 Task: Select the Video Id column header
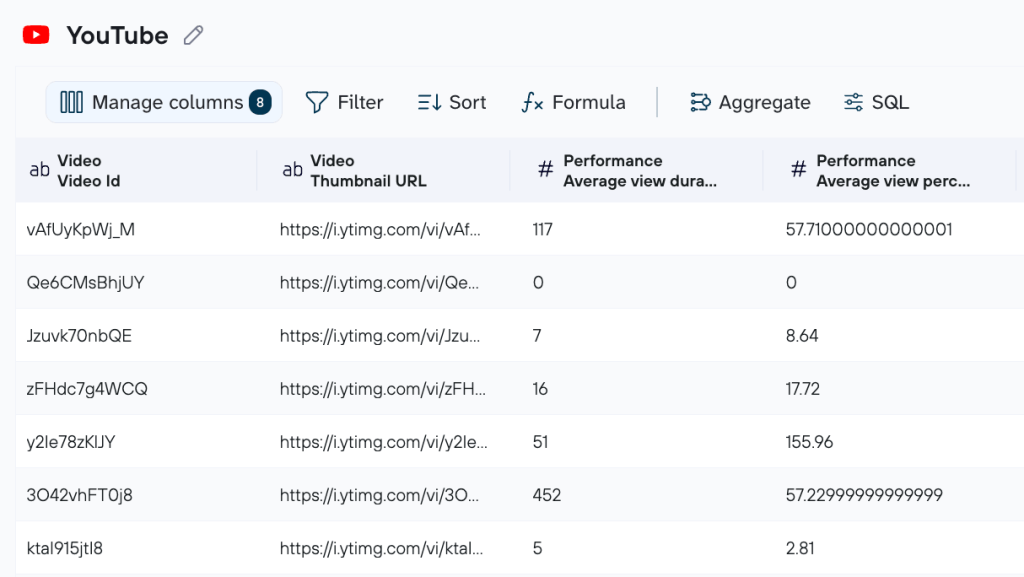[136, 170]
